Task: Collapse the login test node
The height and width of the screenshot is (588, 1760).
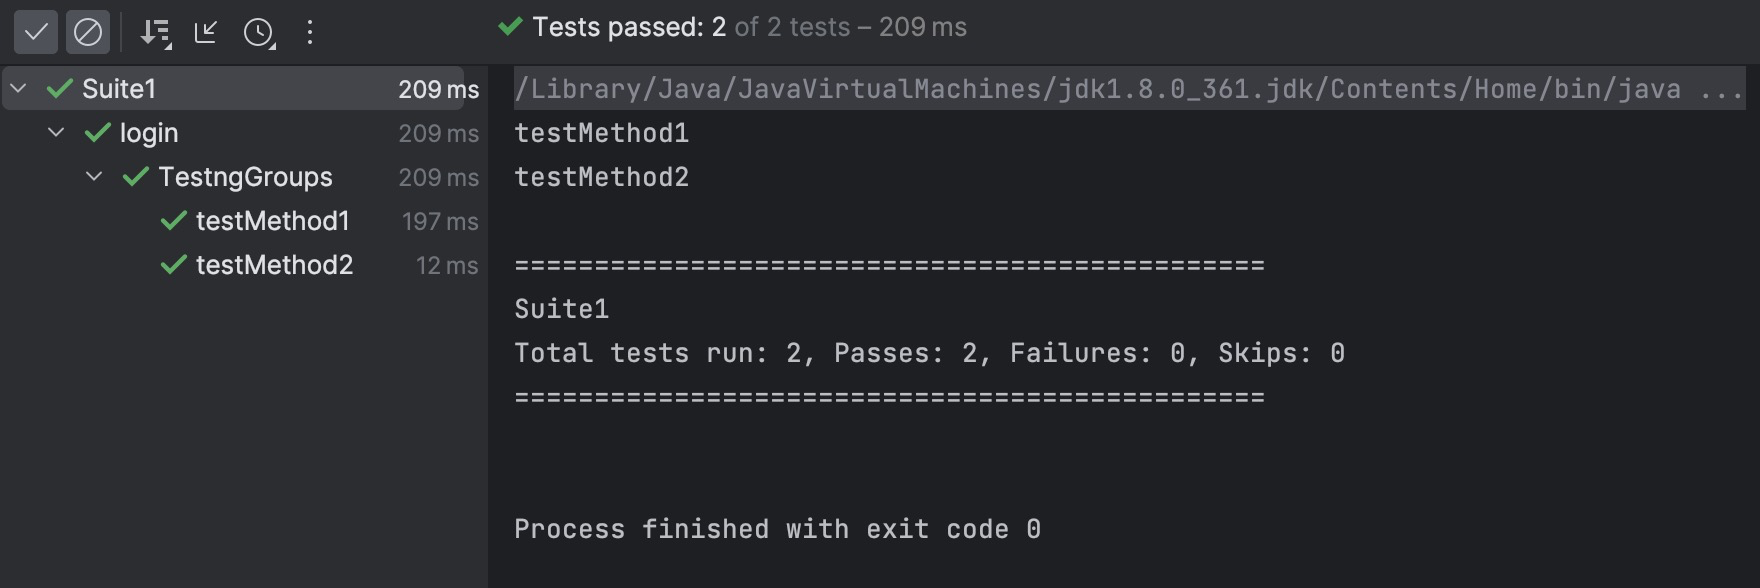Action: [56, 133]
